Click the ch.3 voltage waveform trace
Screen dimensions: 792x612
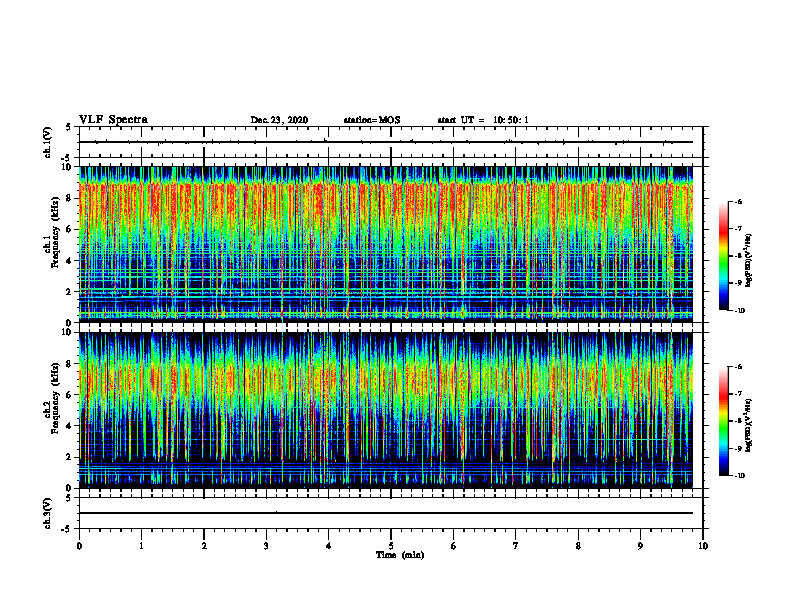pyautogui.click(x=386, y=513)
